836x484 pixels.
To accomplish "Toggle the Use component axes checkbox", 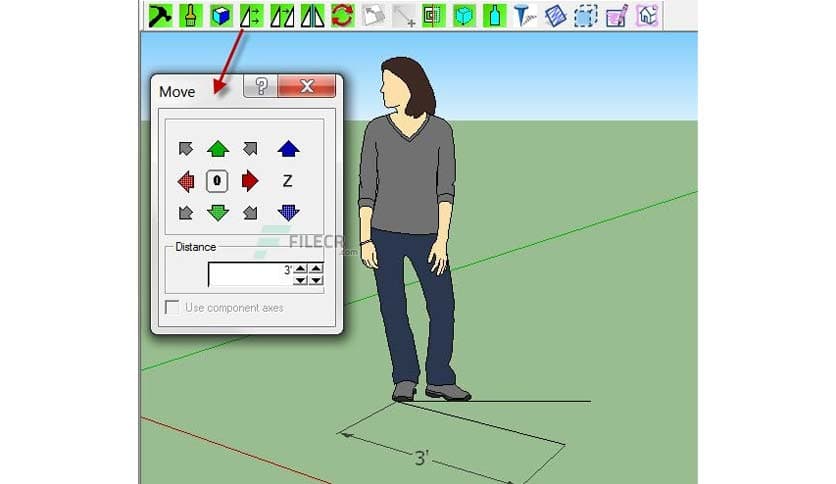I will tap(172, 308).
